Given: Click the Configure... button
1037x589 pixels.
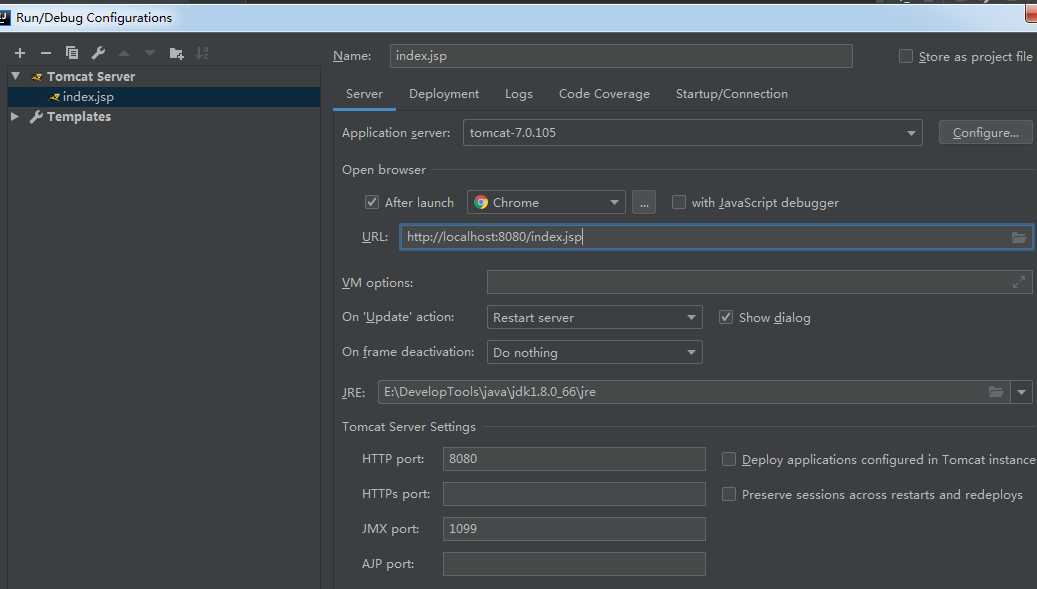Looking at the screenshot, I should (x=985, y=133).
